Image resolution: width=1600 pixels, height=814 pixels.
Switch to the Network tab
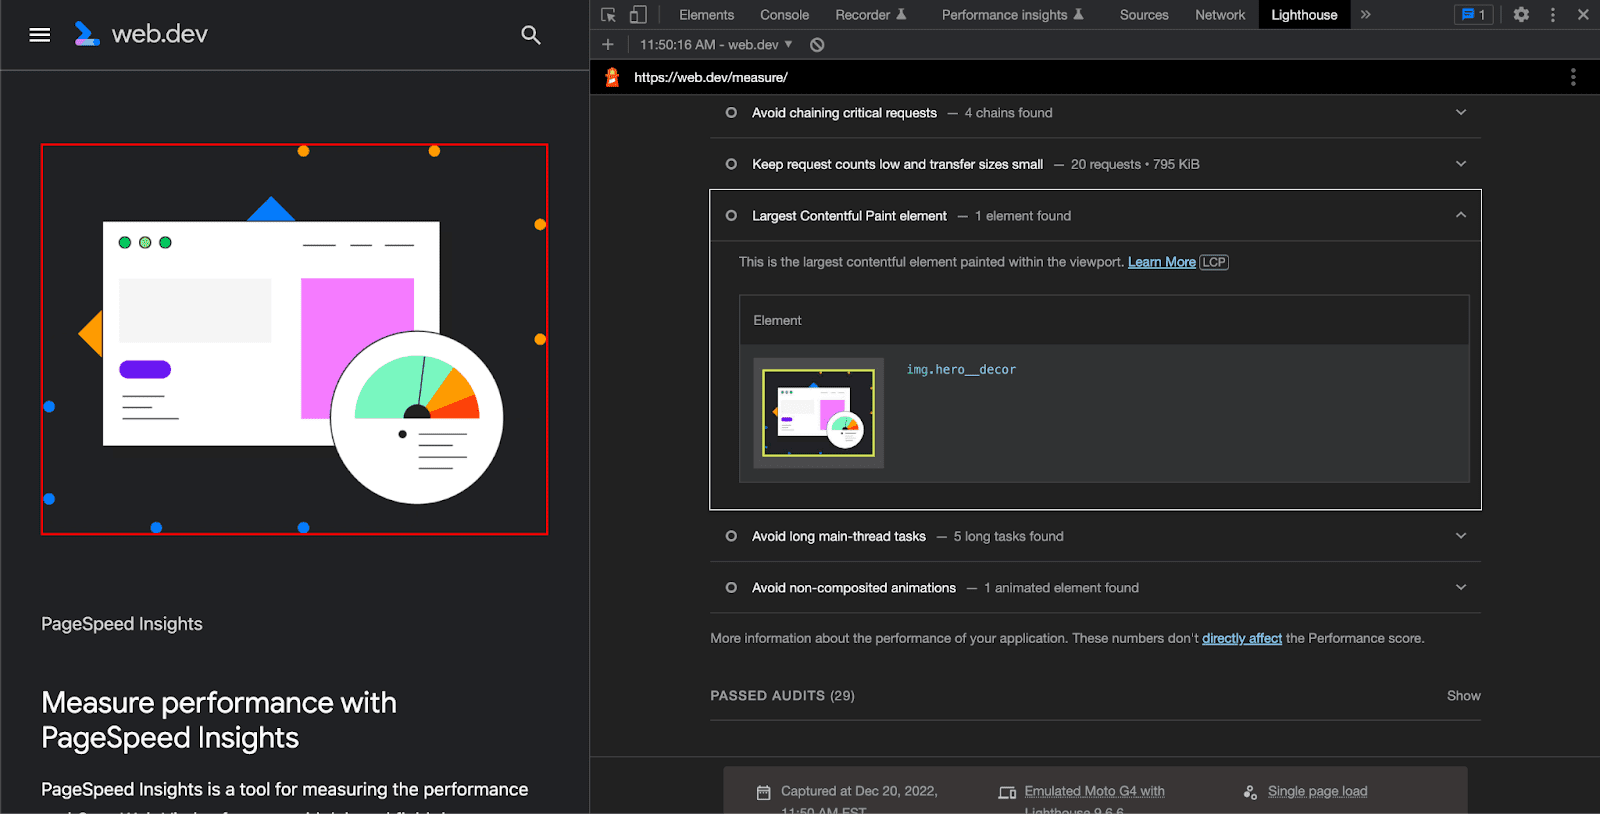click(1219, 15)
